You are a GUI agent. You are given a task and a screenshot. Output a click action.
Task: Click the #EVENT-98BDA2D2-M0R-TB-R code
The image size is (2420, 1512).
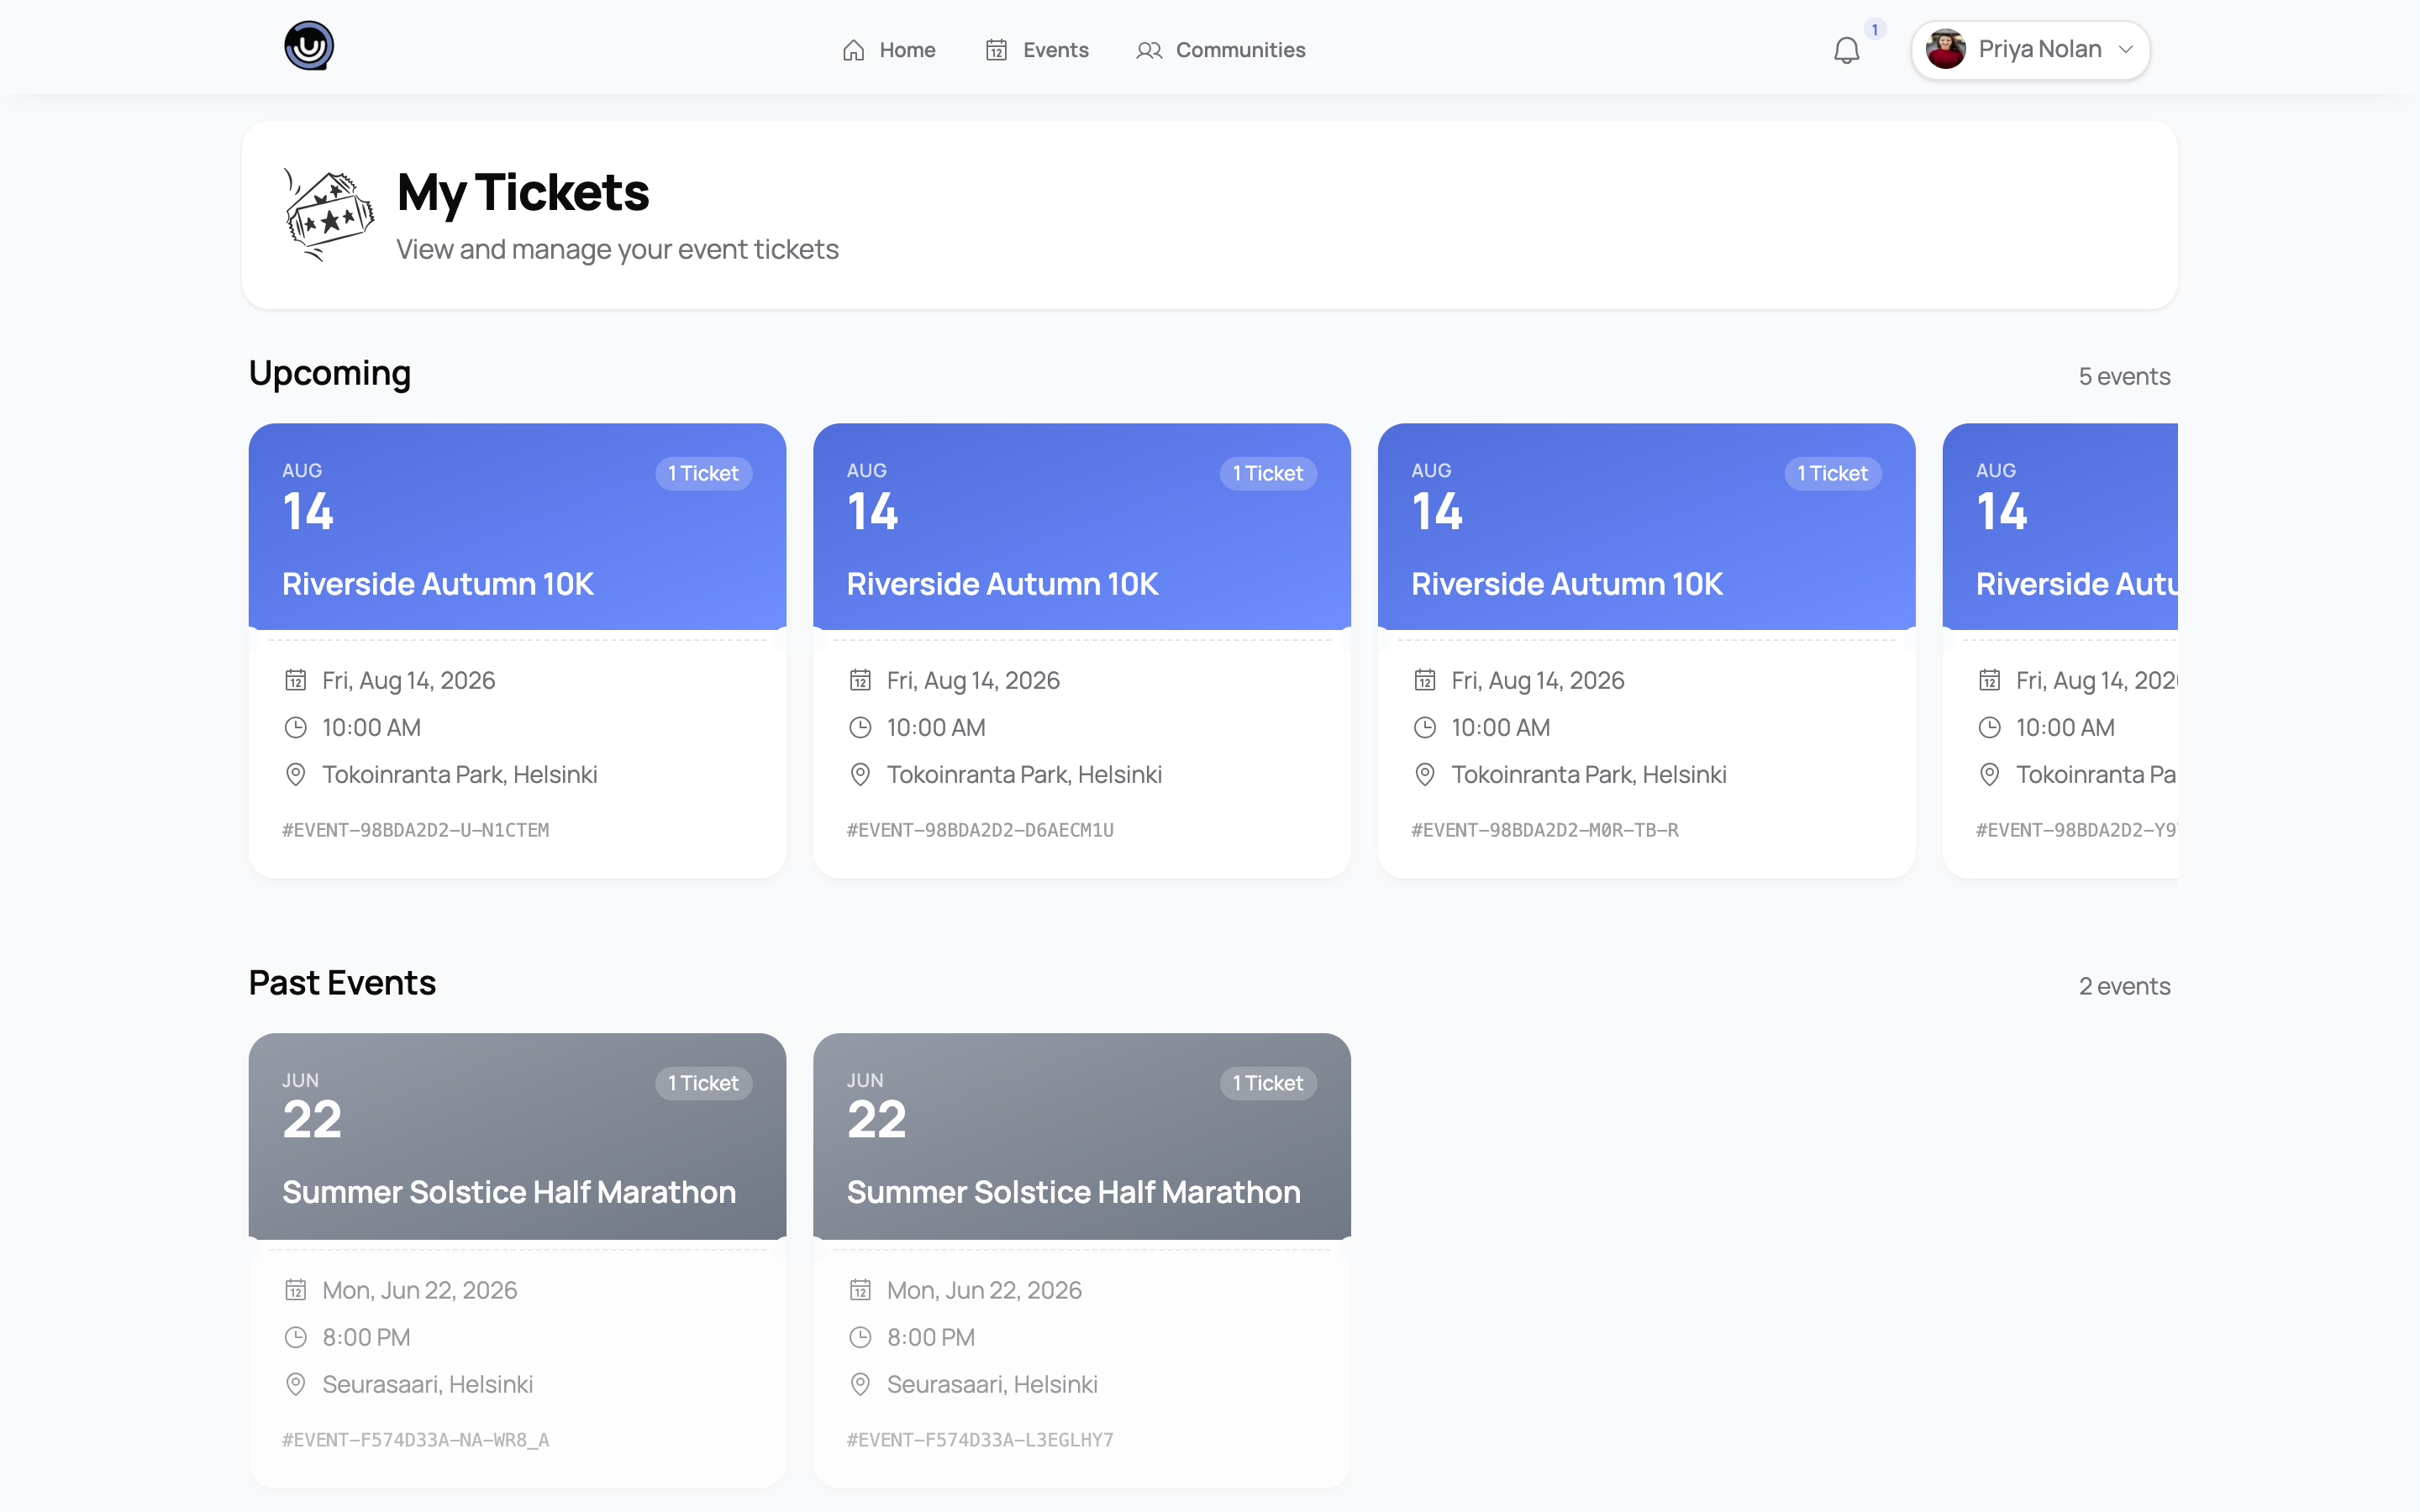coord(1545,830)
